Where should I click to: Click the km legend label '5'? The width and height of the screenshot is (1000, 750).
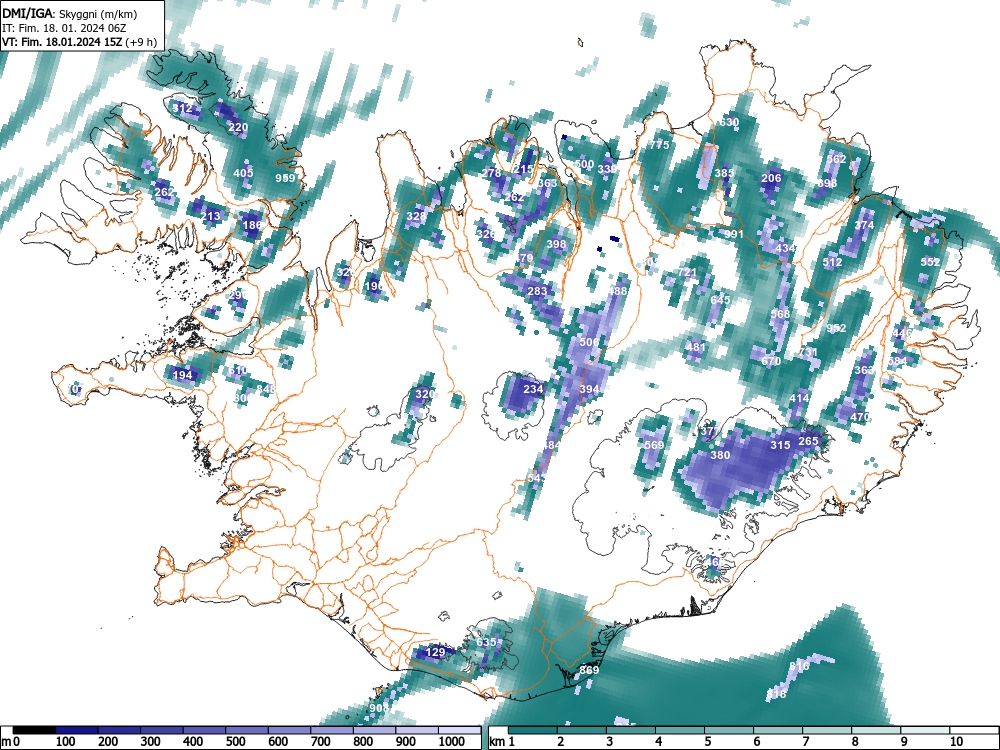(707, 742)
